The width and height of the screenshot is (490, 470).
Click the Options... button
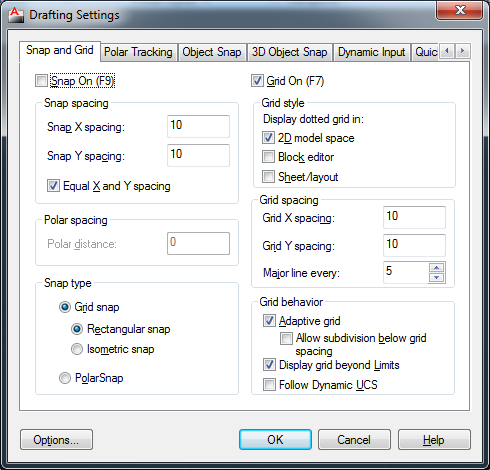point(56,440)
